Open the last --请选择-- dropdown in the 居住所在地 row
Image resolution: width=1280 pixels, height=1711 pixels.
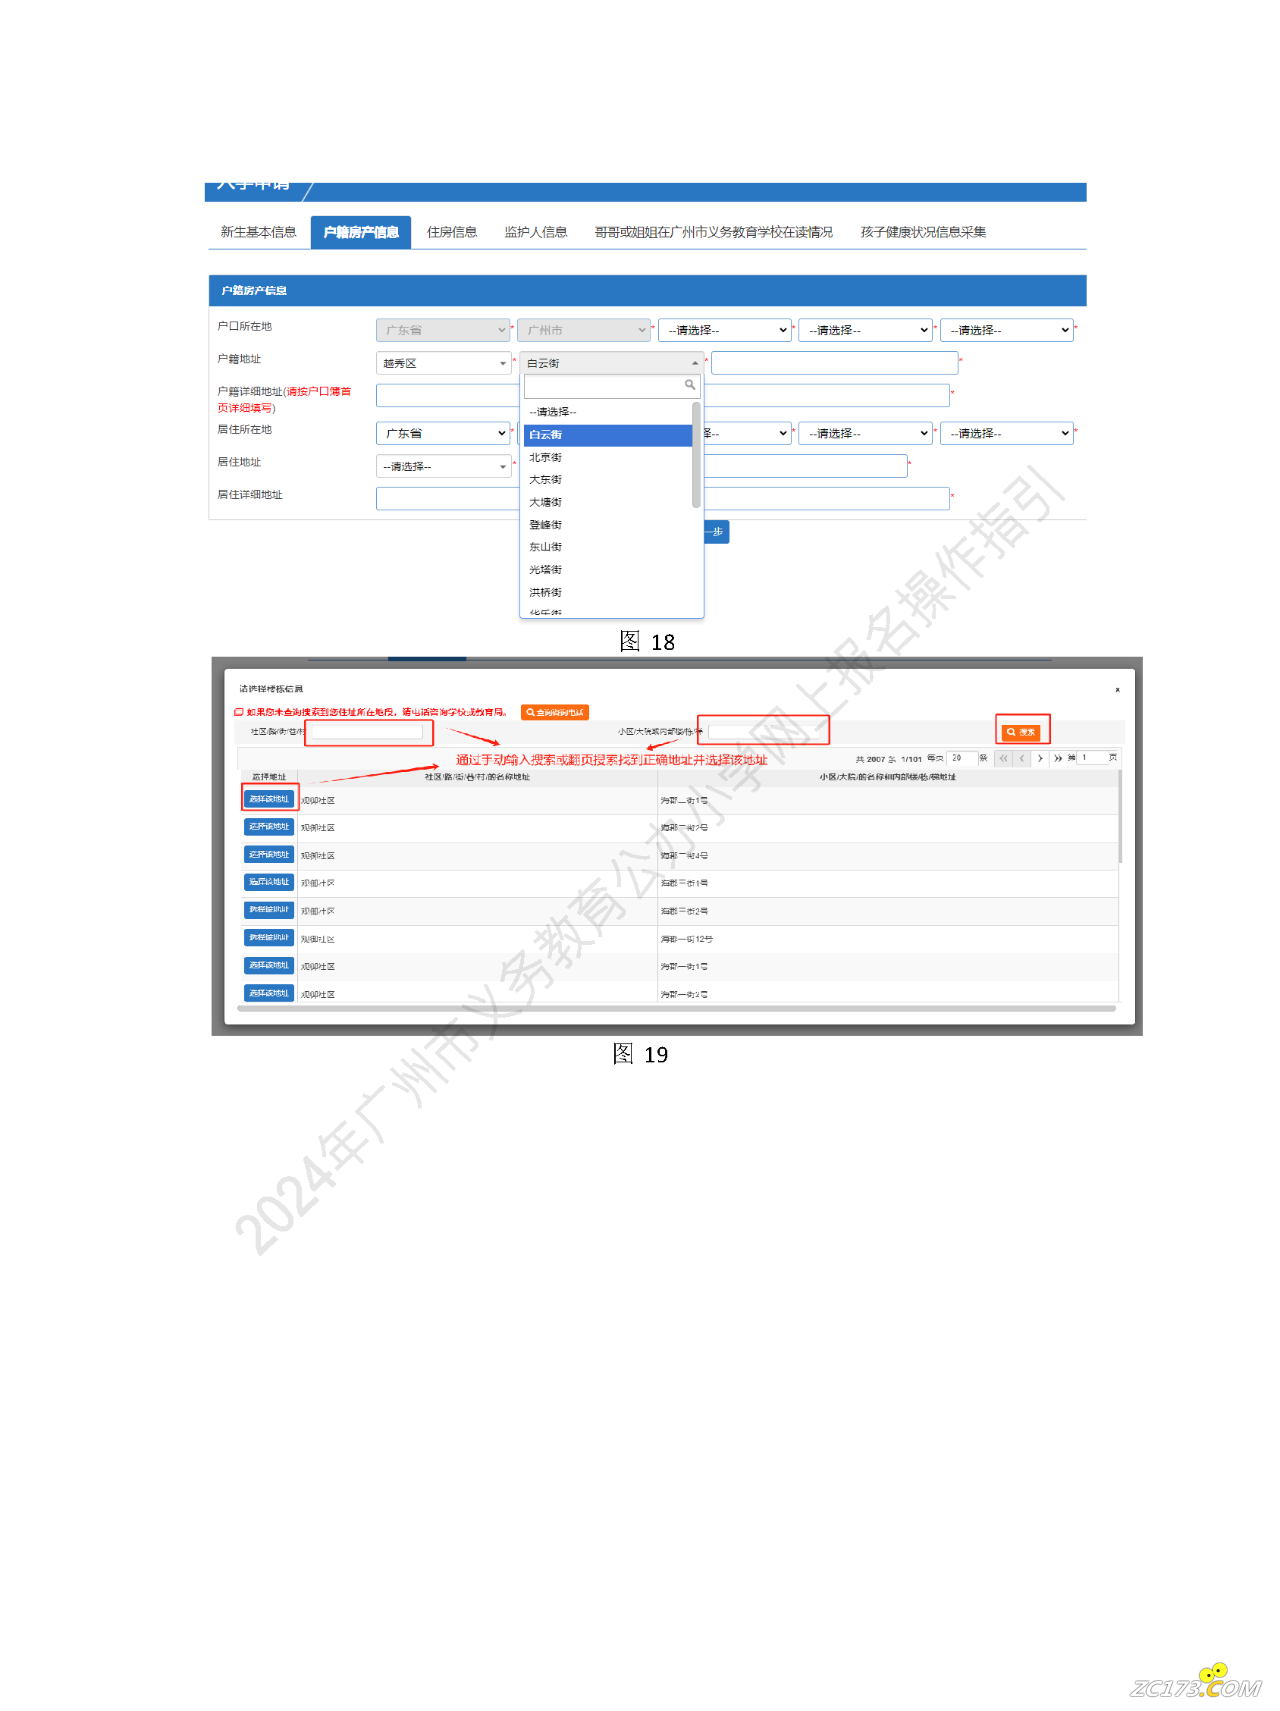1007,433
